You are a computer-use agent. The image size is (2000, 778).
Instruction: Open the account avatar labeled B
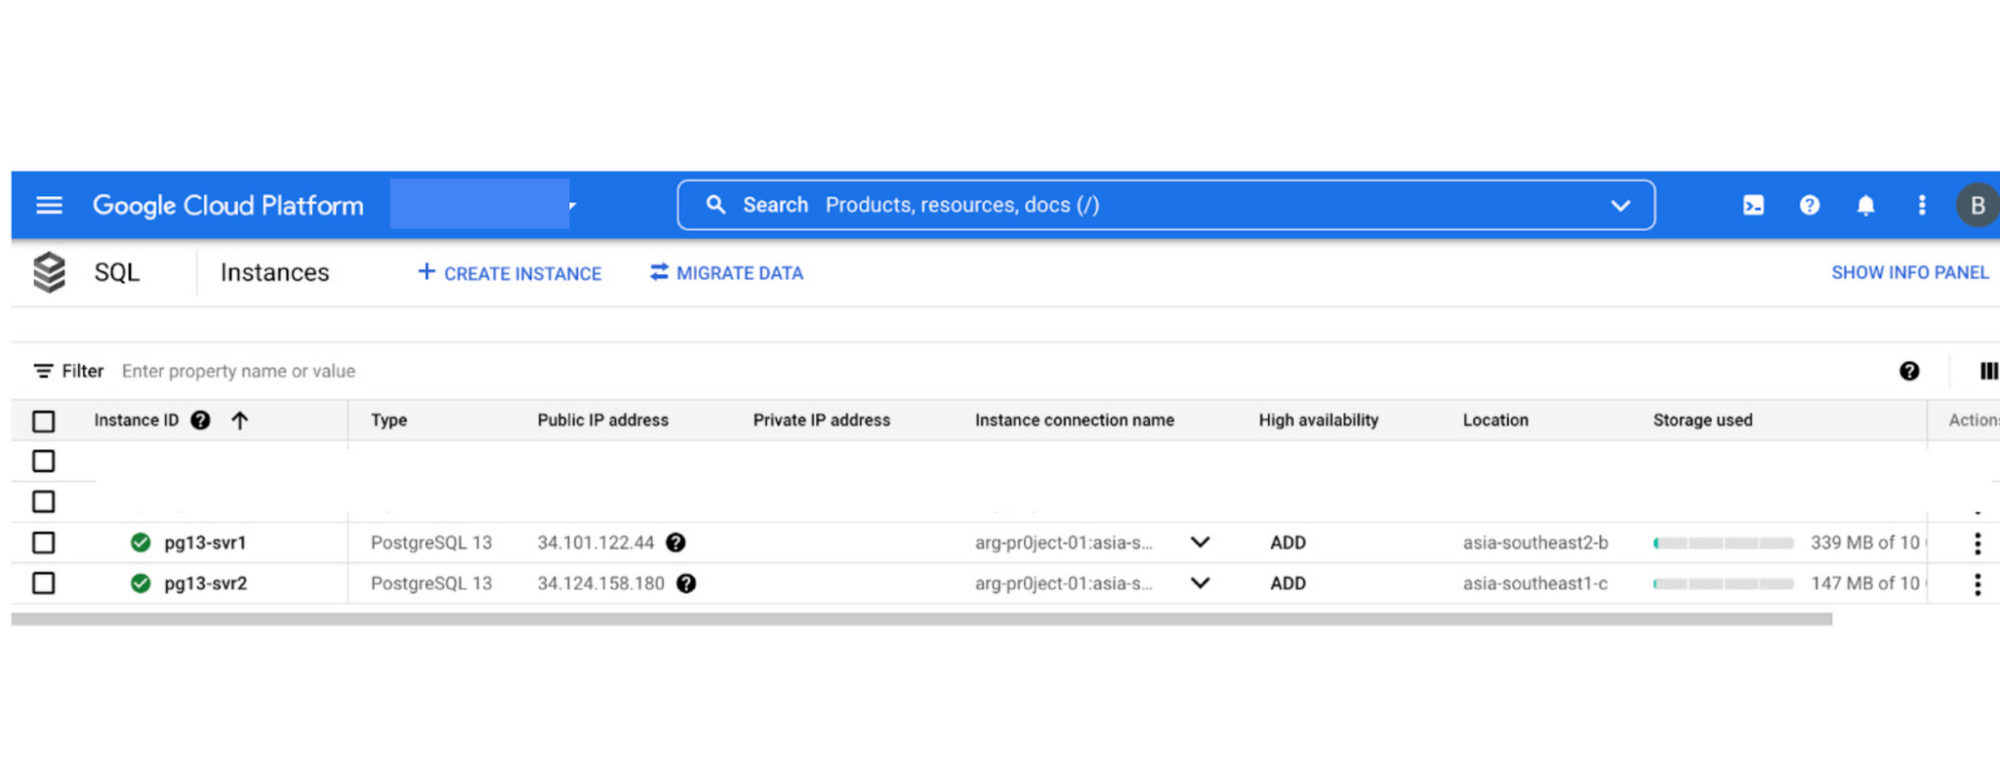pyautogui.click(x=1977, y=205)
